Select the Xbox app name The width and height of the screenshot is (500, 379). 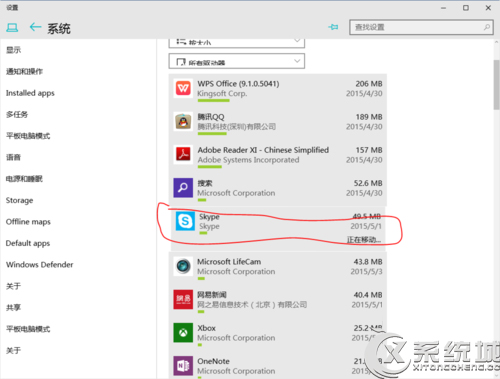tap(206, 328)
